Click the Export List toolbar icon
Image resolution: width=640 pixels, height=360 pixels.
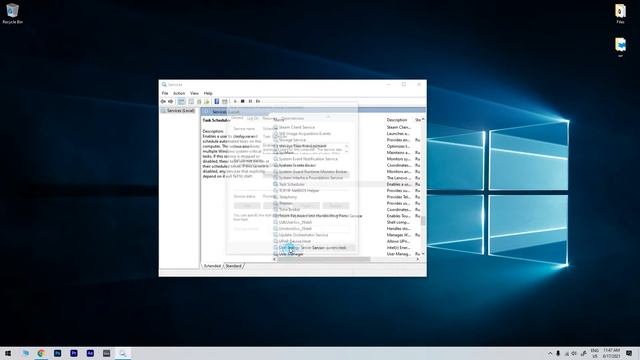[x=207, y=101]
